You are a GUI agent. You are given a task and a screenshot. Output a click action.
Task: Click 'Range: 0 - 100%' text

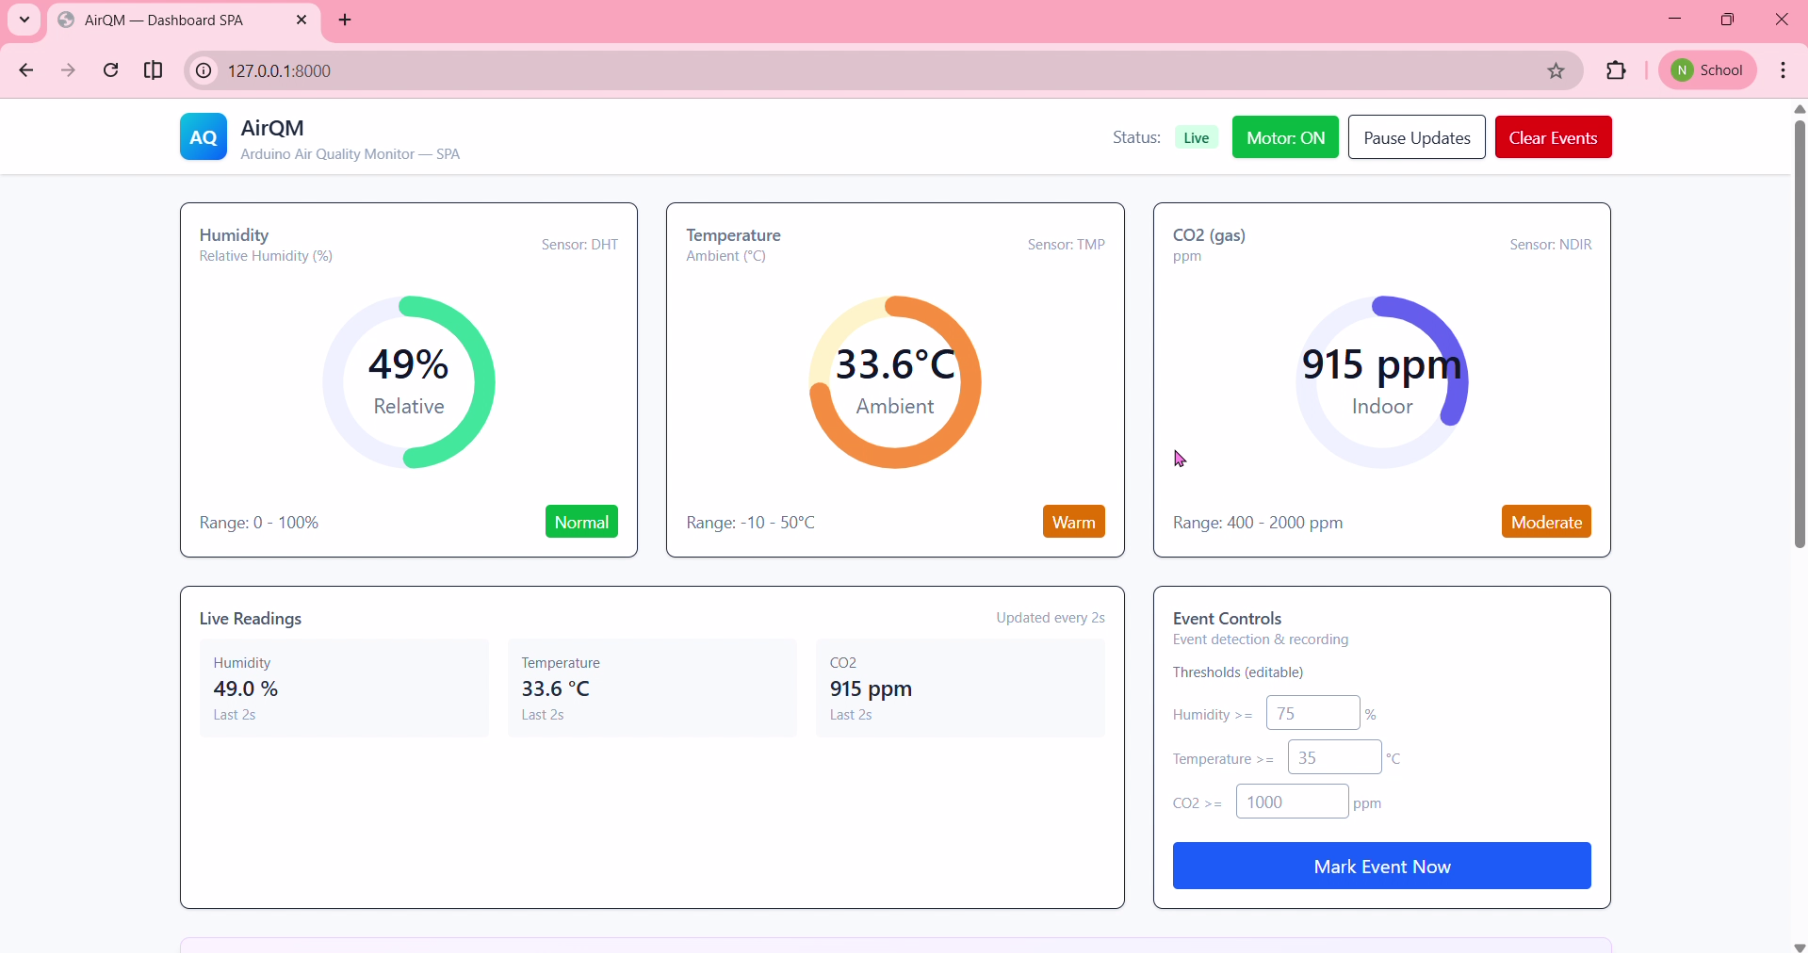click(x=259, y=522)
